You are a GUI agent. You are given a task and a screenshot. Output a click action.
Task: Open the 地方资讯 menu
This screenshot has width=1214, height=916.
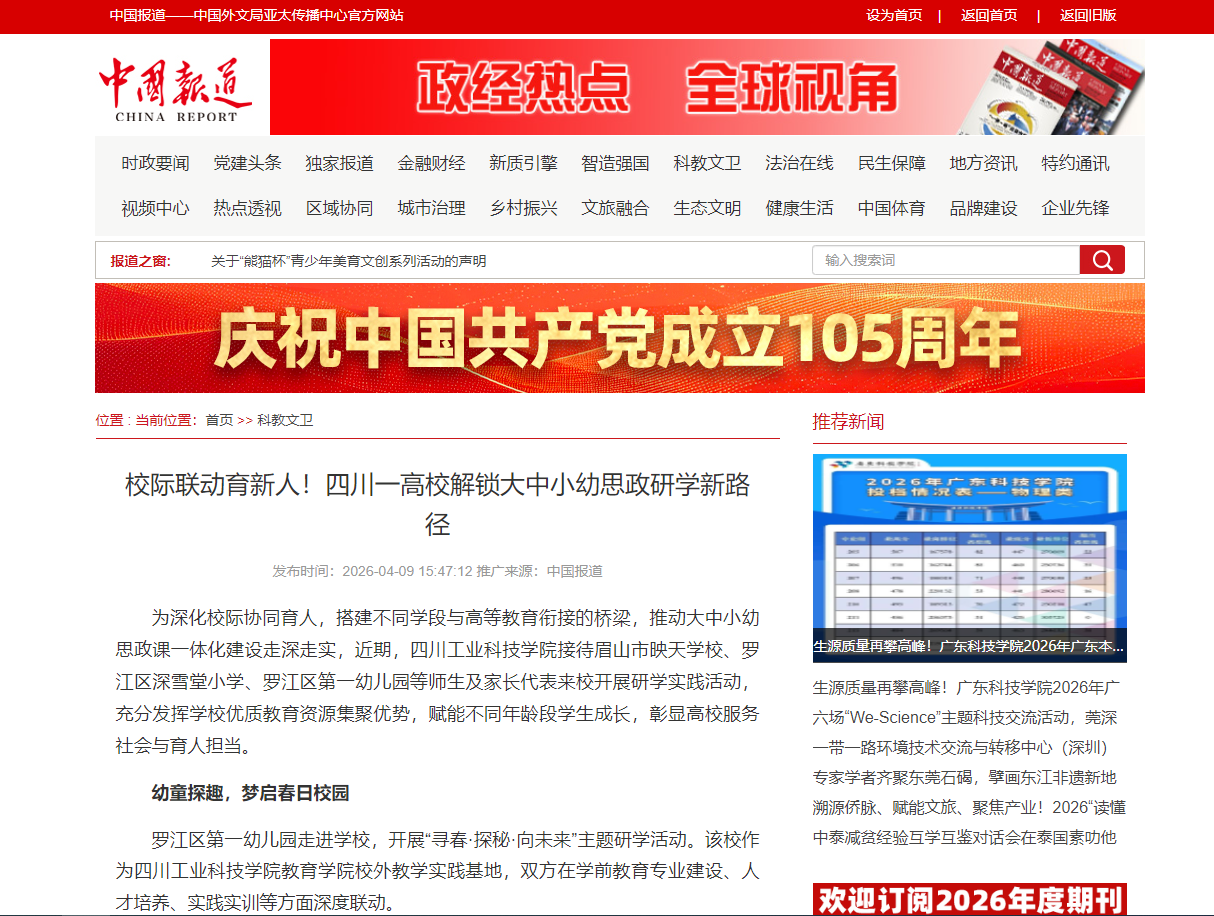tap(983, 163)
